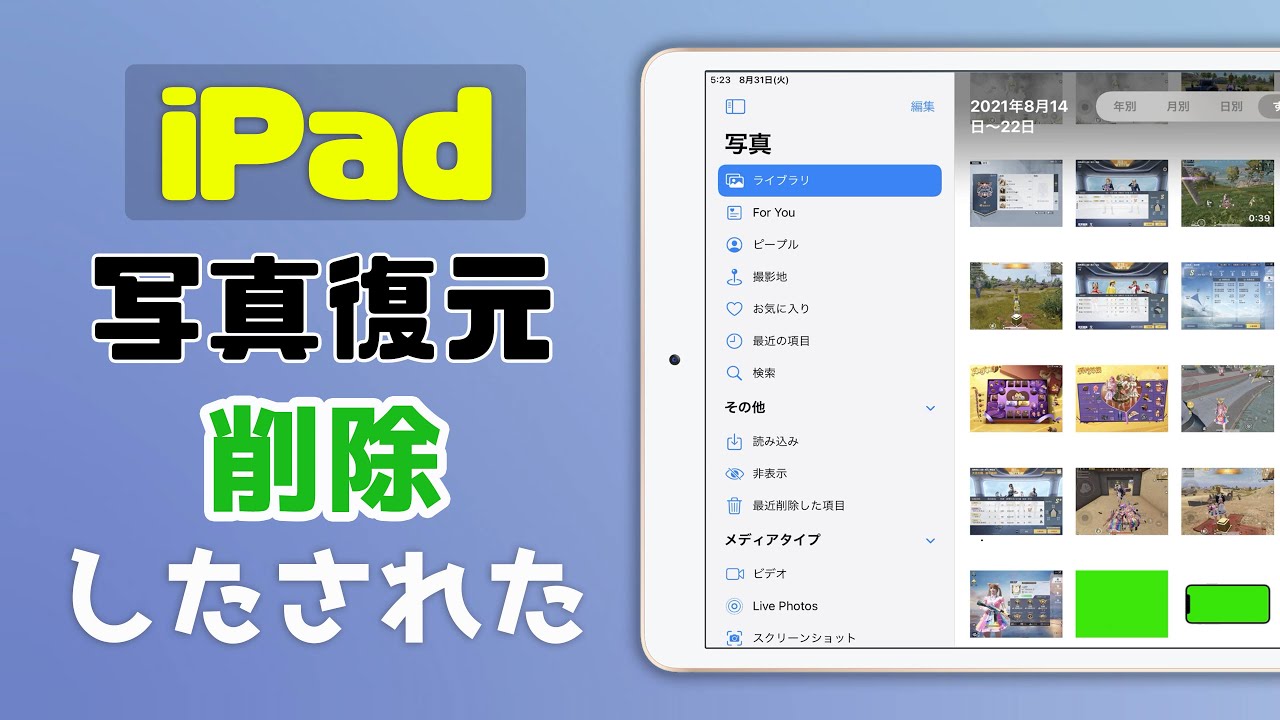Select the ピープル people icon
Screen dimensions: 1280x720
(x=735, y=244)
